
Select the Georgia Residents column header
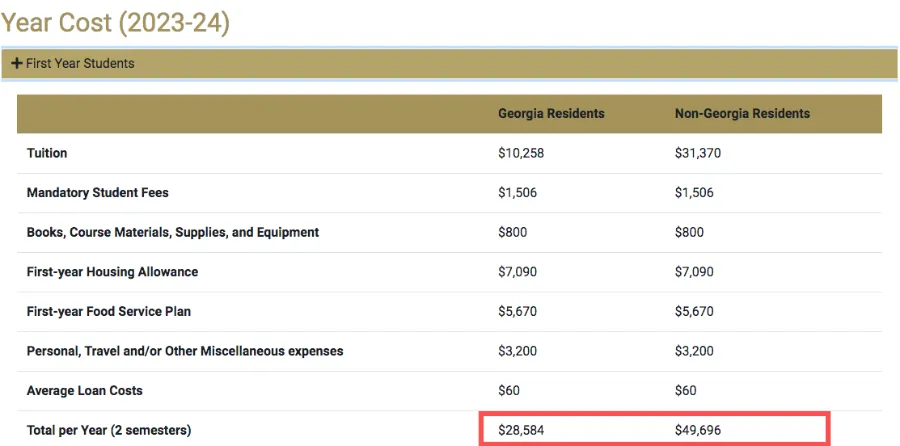tap(551, 114)
